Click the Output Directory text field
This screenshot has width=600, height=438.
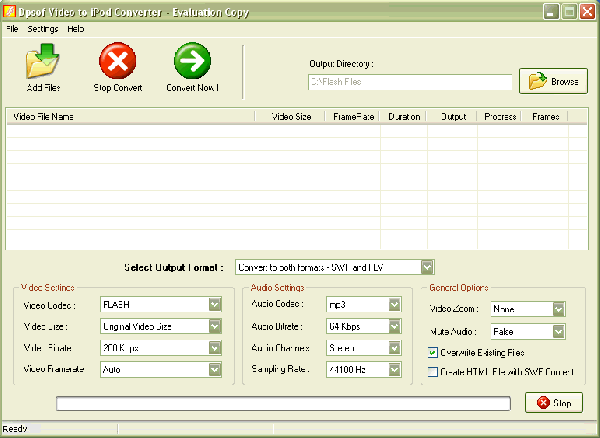coord(408,82)
